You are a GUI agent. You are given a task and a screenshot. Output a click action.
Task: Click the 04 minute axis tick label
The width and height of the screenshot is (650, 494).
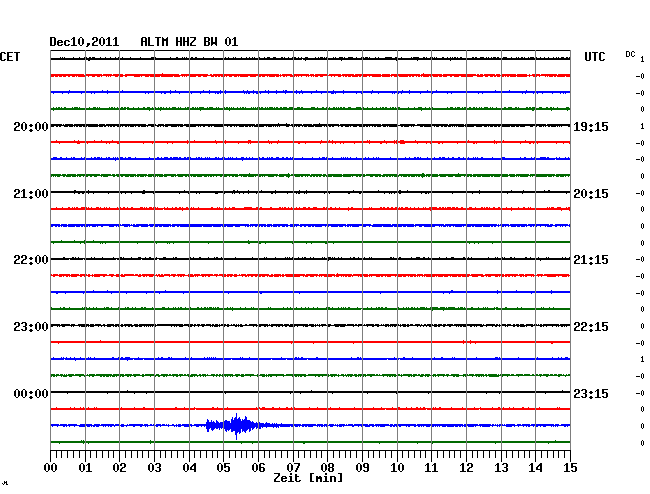point(189,468)
